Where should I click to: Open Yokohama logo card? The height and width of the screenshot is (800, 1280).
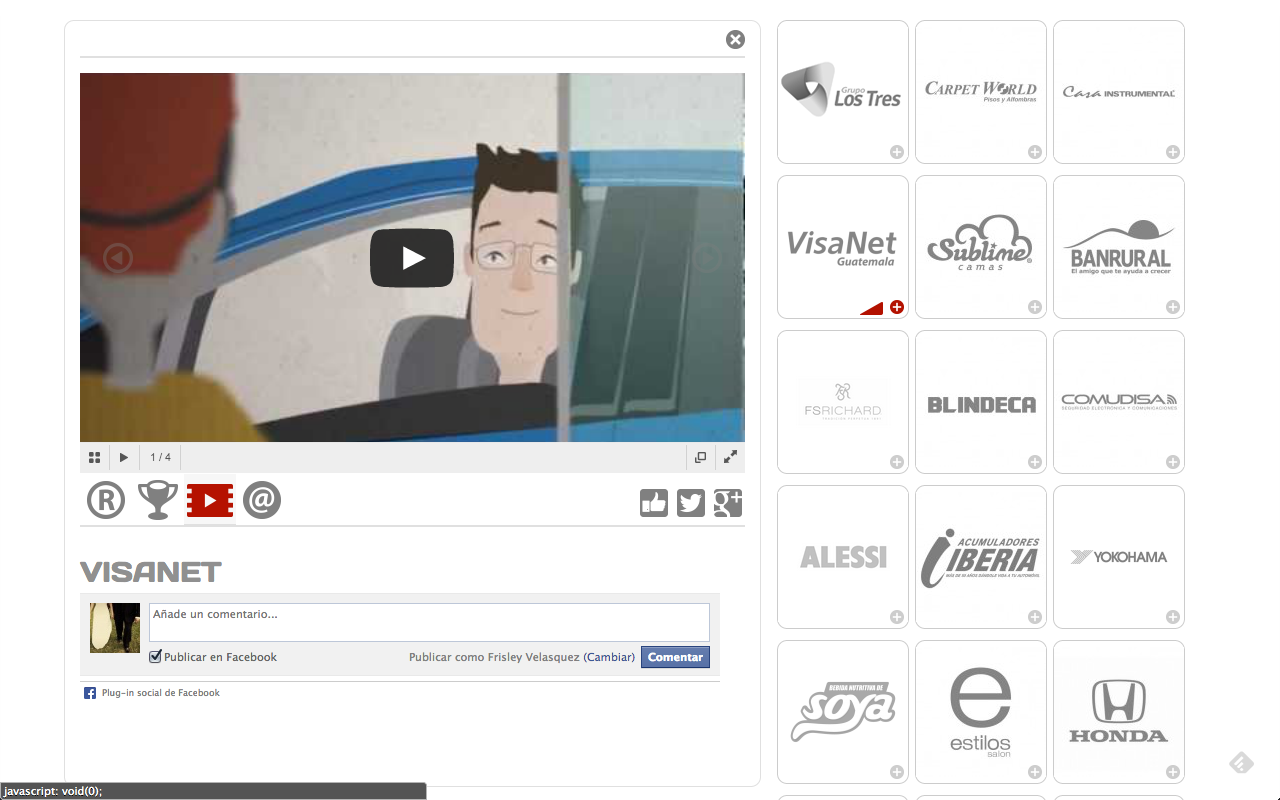1119,557
